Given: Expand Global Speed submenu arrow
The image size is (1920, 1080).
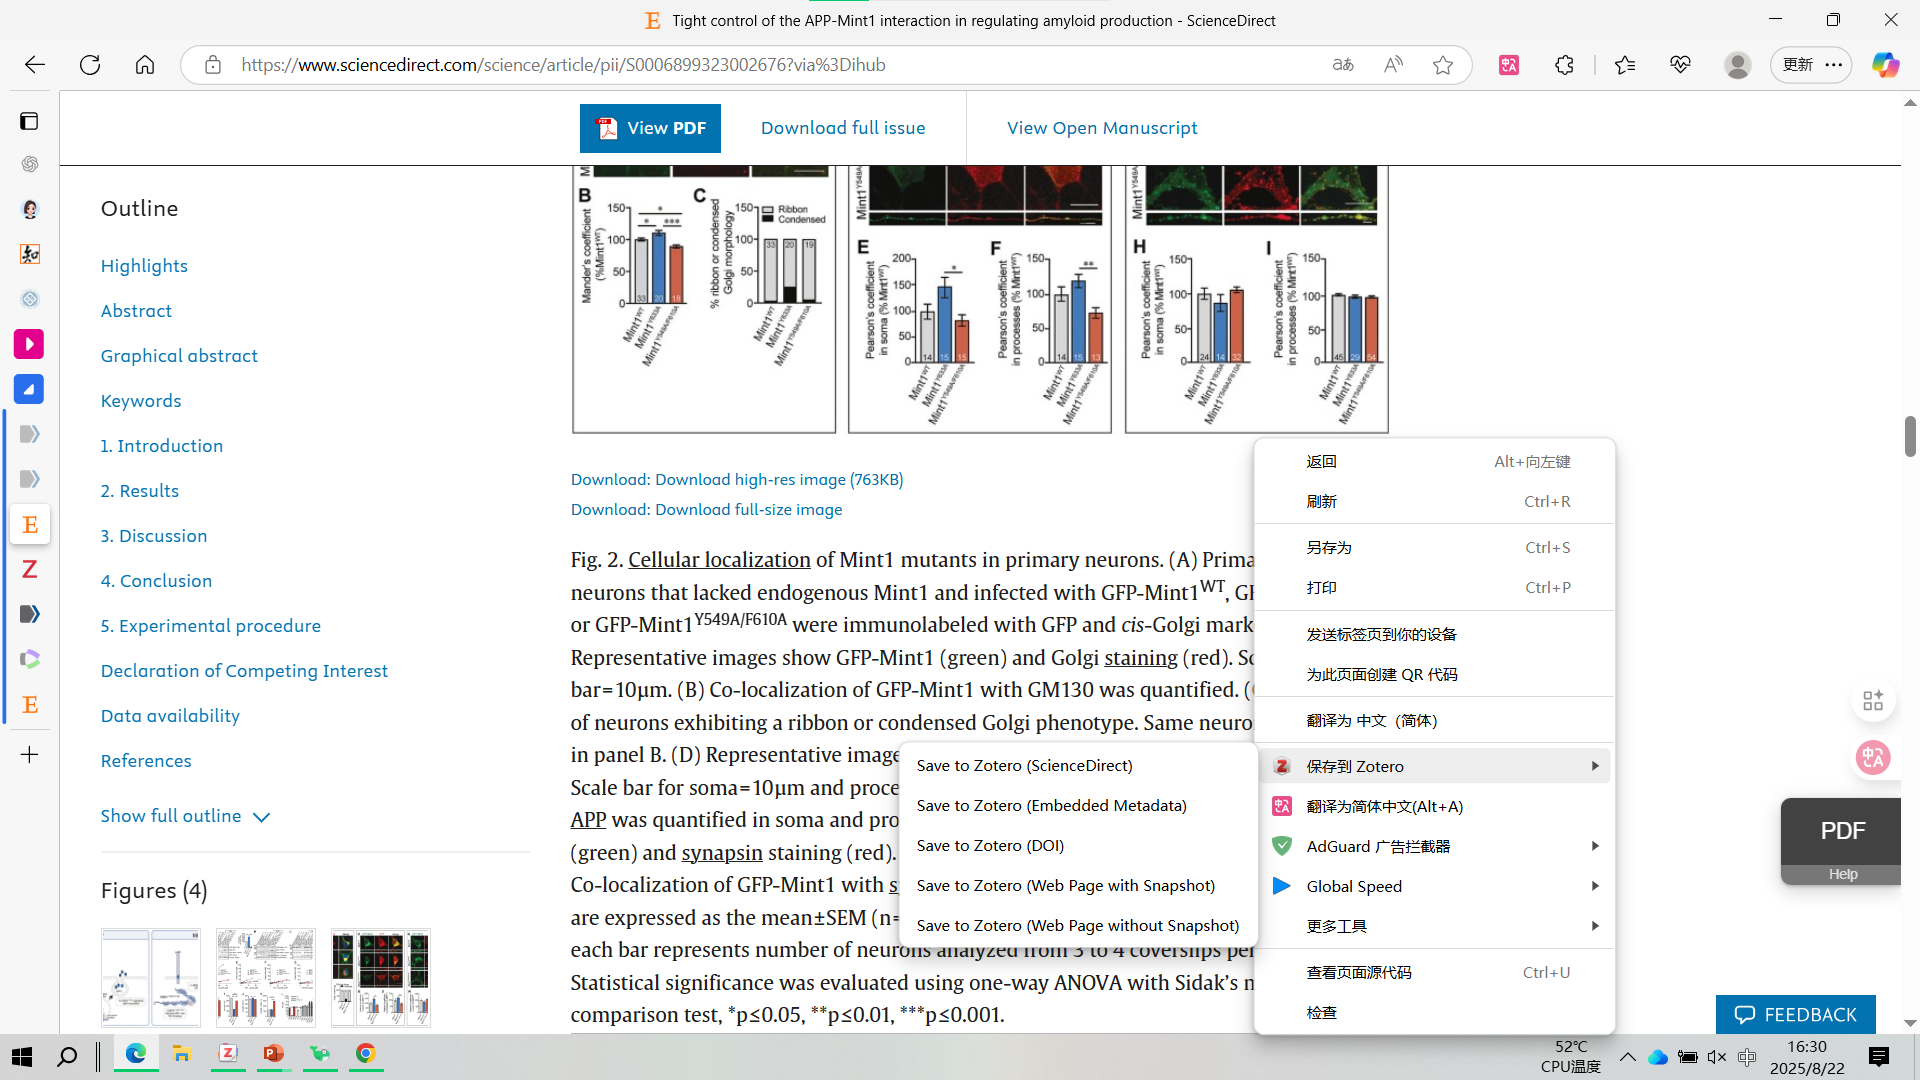Looking at the screenshot, I should coord(1594,886).
